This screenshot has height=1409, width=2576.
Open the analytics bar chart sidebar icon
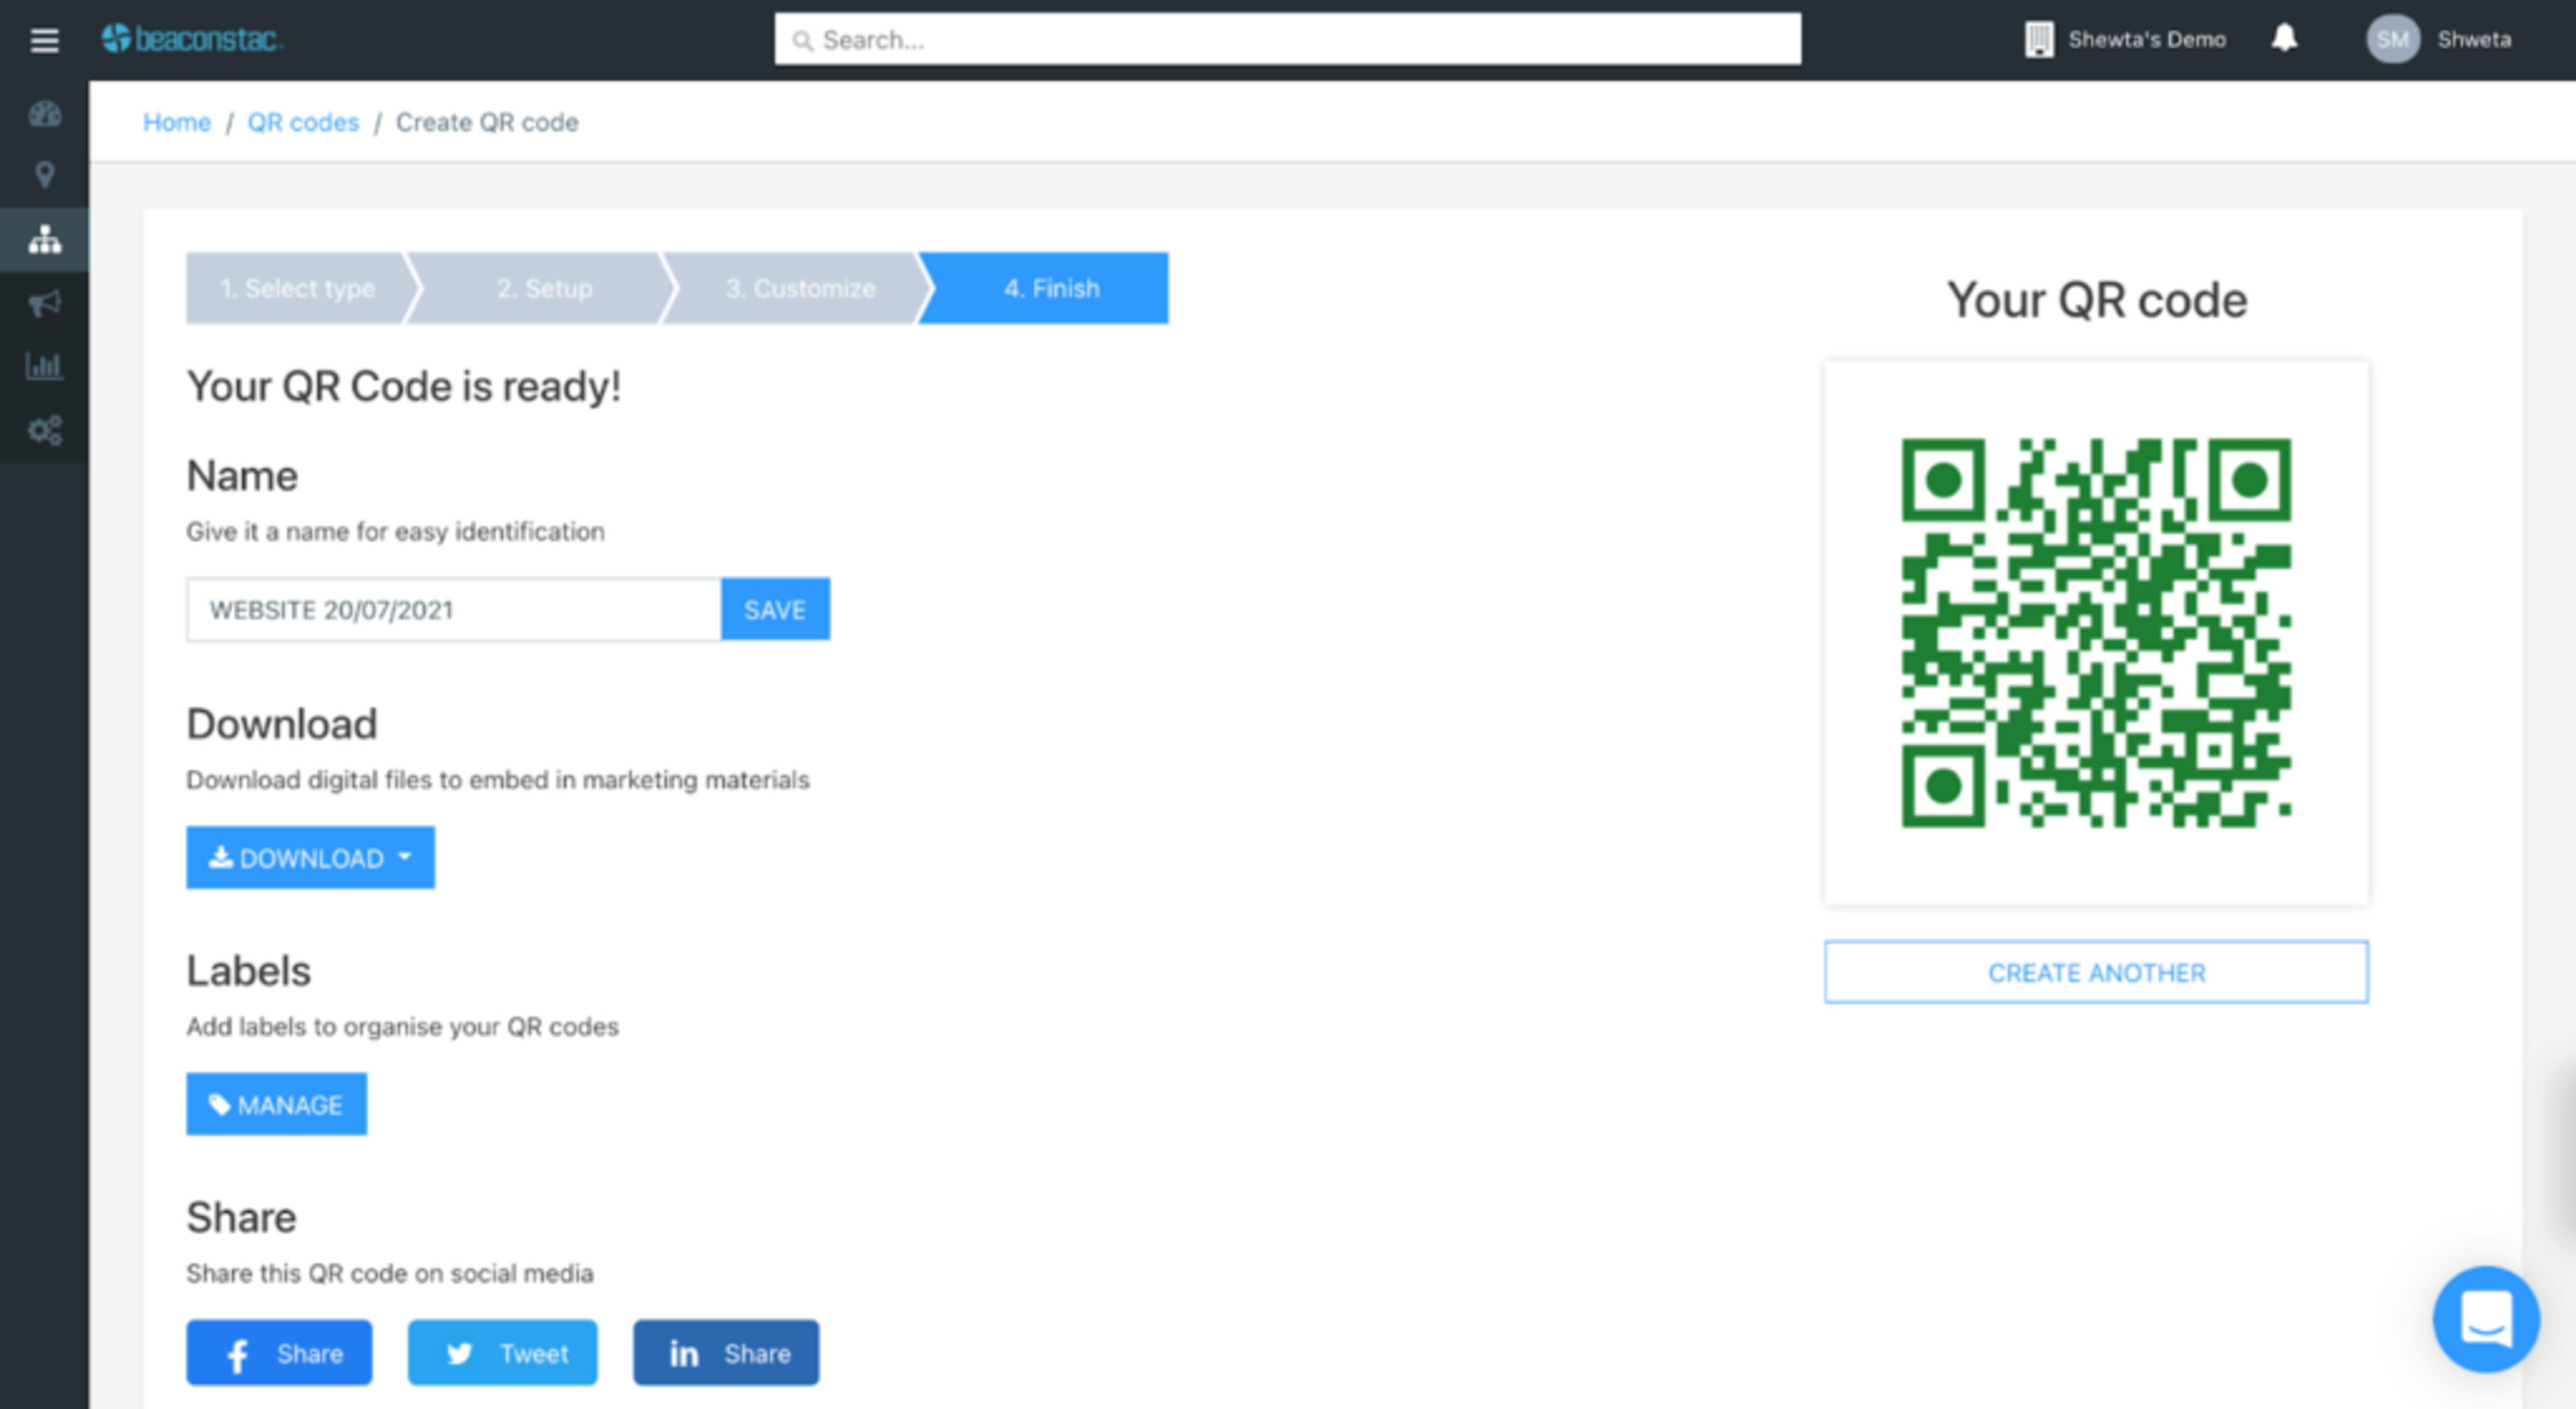pyautogui.click(x=45, y=366)
